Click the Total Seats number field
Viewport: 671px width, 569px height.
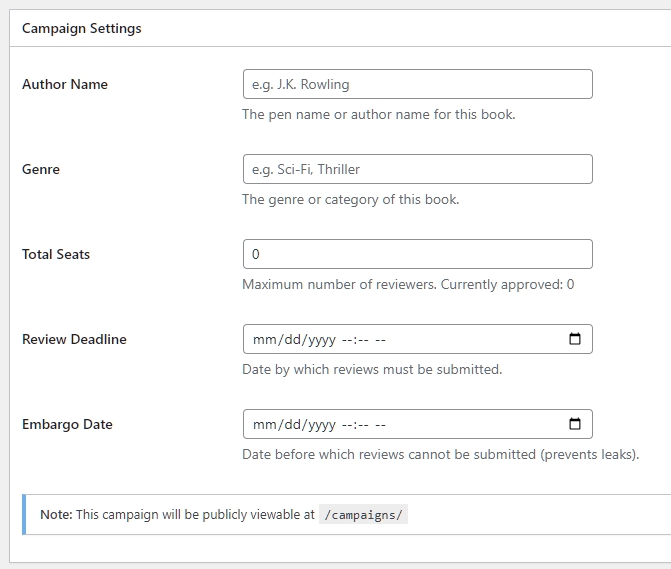[418, 254]
